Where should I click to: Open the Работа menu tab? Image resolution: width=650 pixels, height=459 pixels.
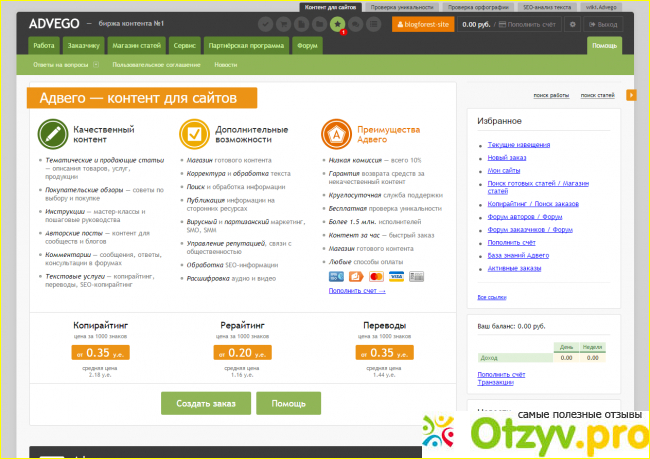click(44, 45)
